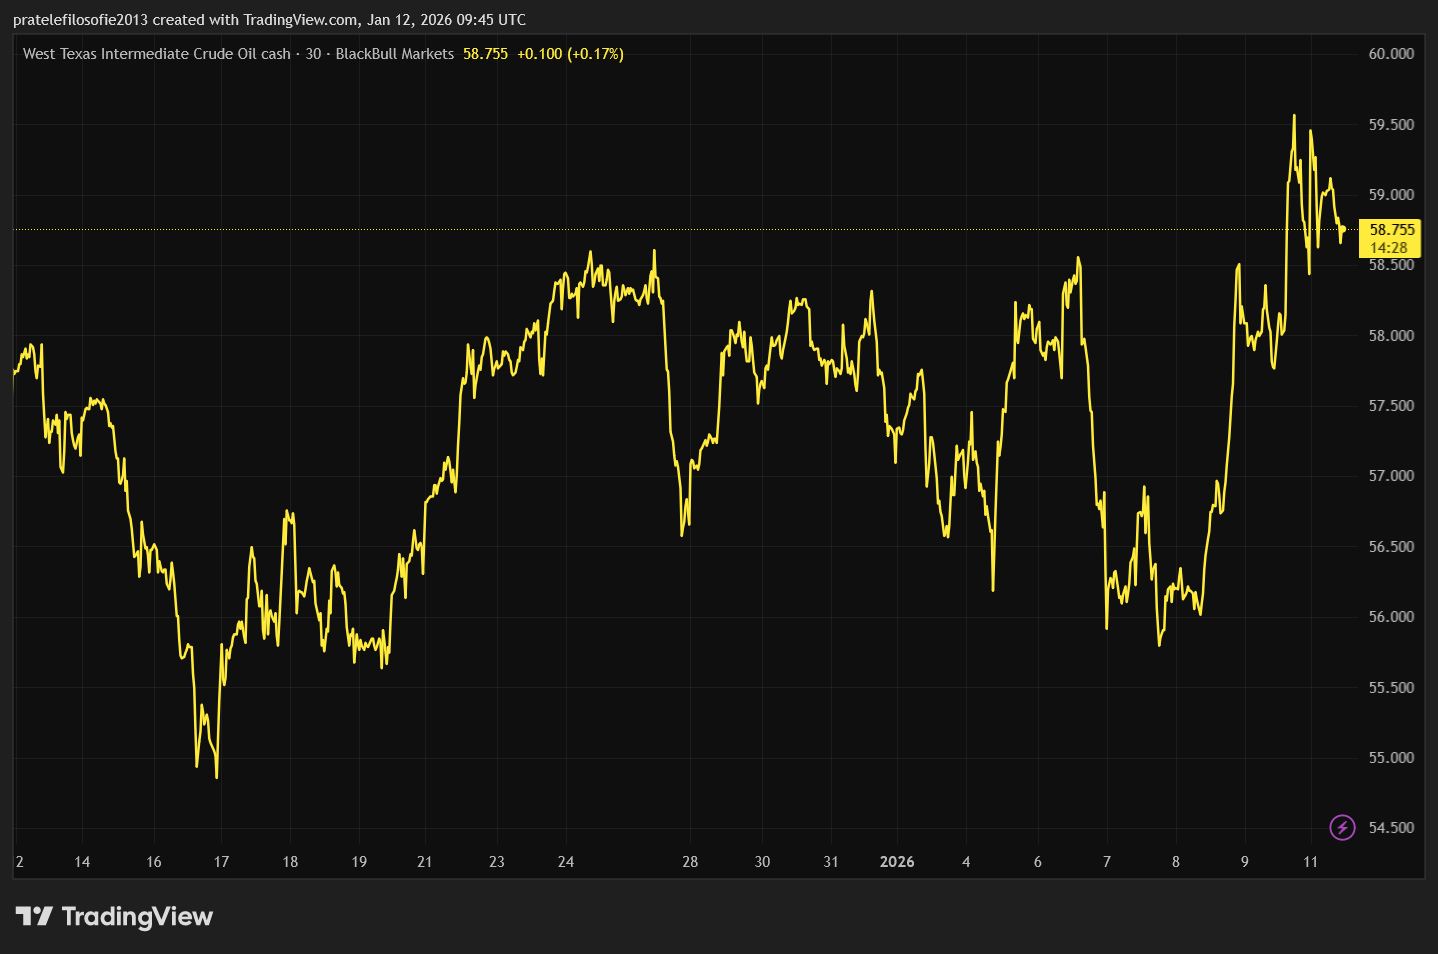The height and width of the screenshot is (954, 1438).
Task: Click the 55.000 price axis label
Action: tap(1391, 758)
